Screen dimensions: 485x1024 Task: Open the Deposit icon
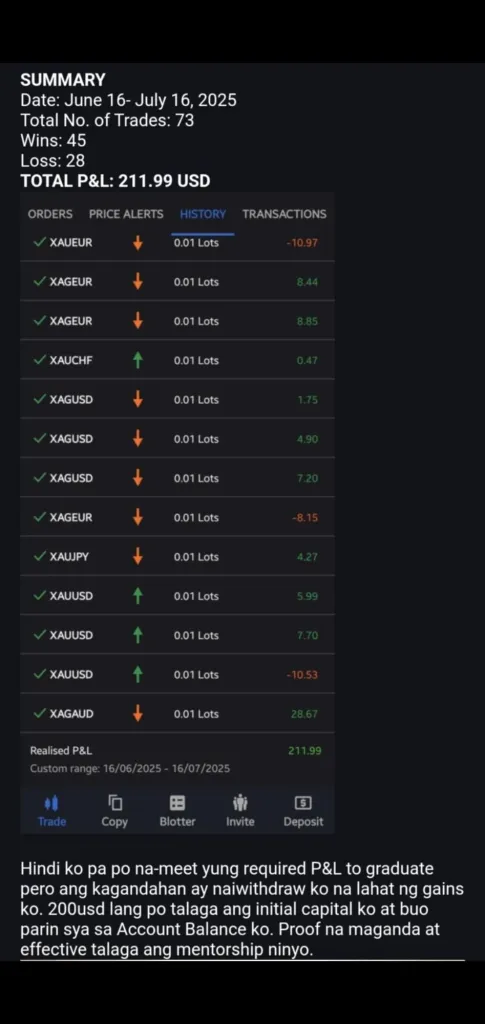click(x=304, y=803)
